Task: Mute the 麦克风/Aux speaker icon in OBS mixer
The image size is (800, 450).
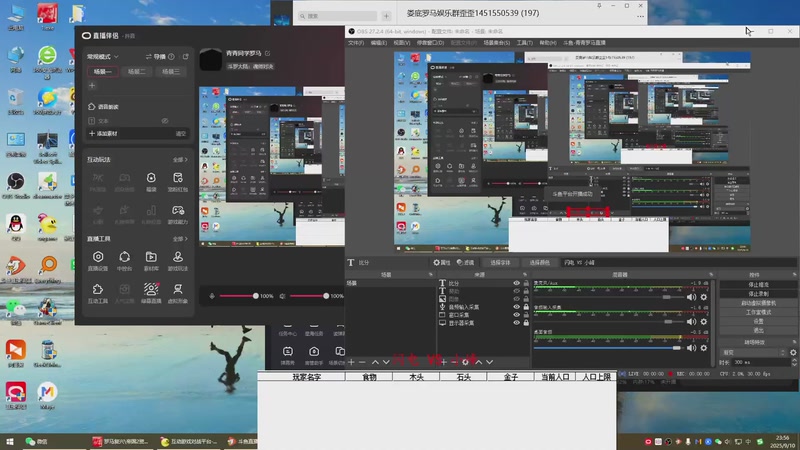Action: click(x=691, y=297)
